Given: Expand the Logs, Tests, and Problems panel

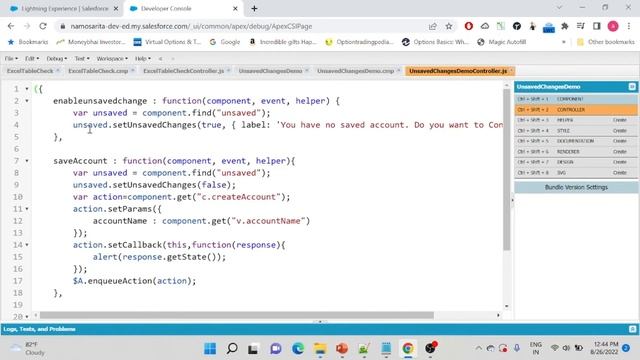Looking at the screenshot, I should (x=632, y=329).
